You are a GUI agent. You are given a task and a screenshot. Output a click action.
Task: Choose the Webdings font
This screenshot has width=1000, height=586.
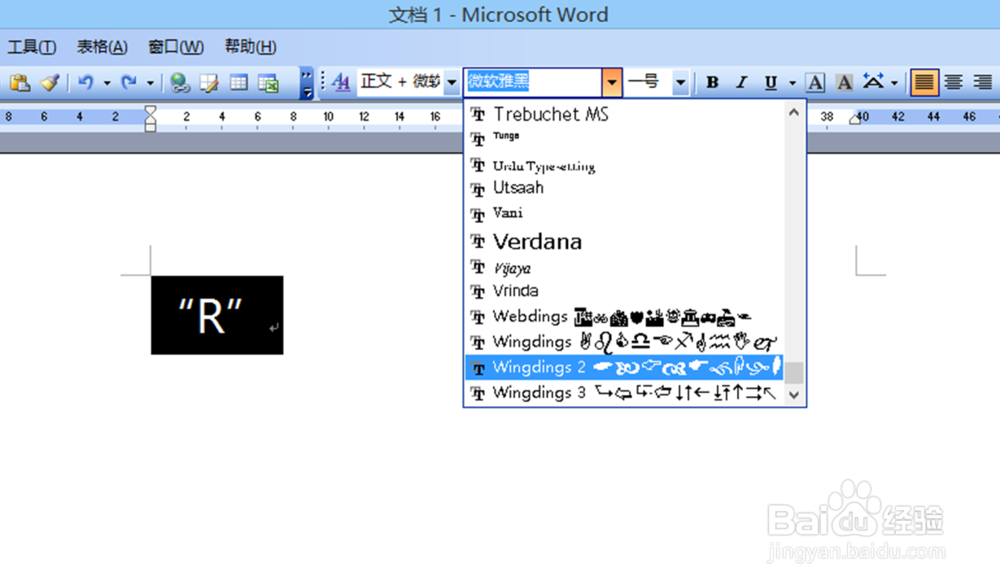click(x=624, y=316)
